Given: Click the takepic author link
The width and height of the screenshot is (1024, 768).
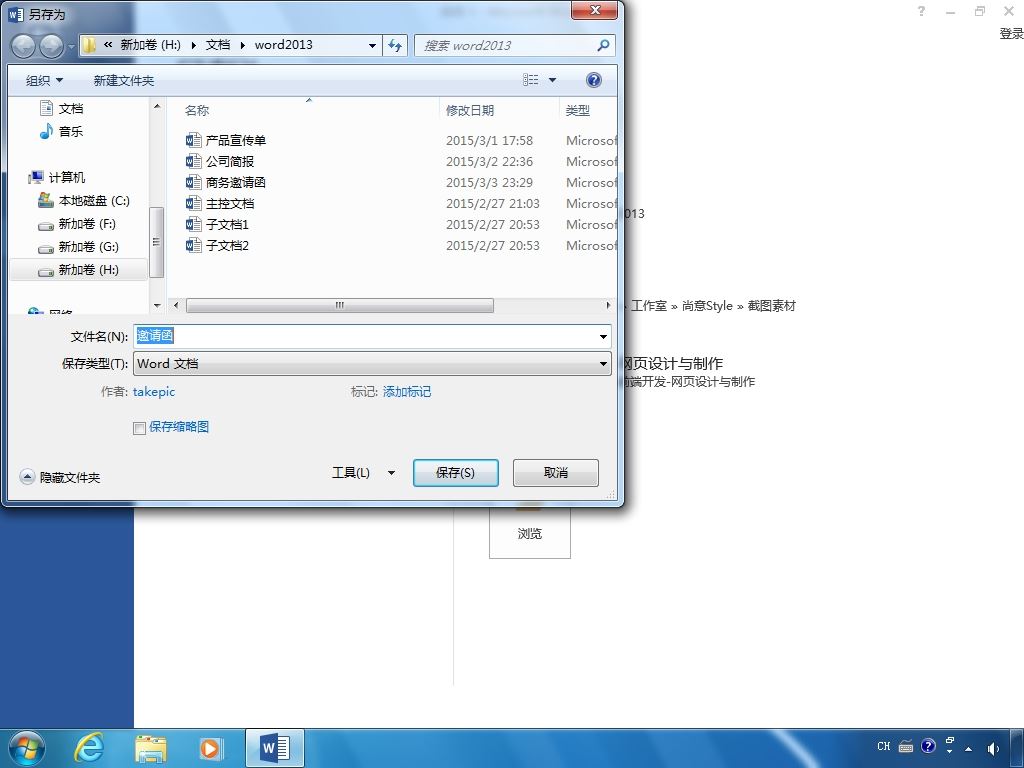Looking at the screenshot, I should click(154, 392).
